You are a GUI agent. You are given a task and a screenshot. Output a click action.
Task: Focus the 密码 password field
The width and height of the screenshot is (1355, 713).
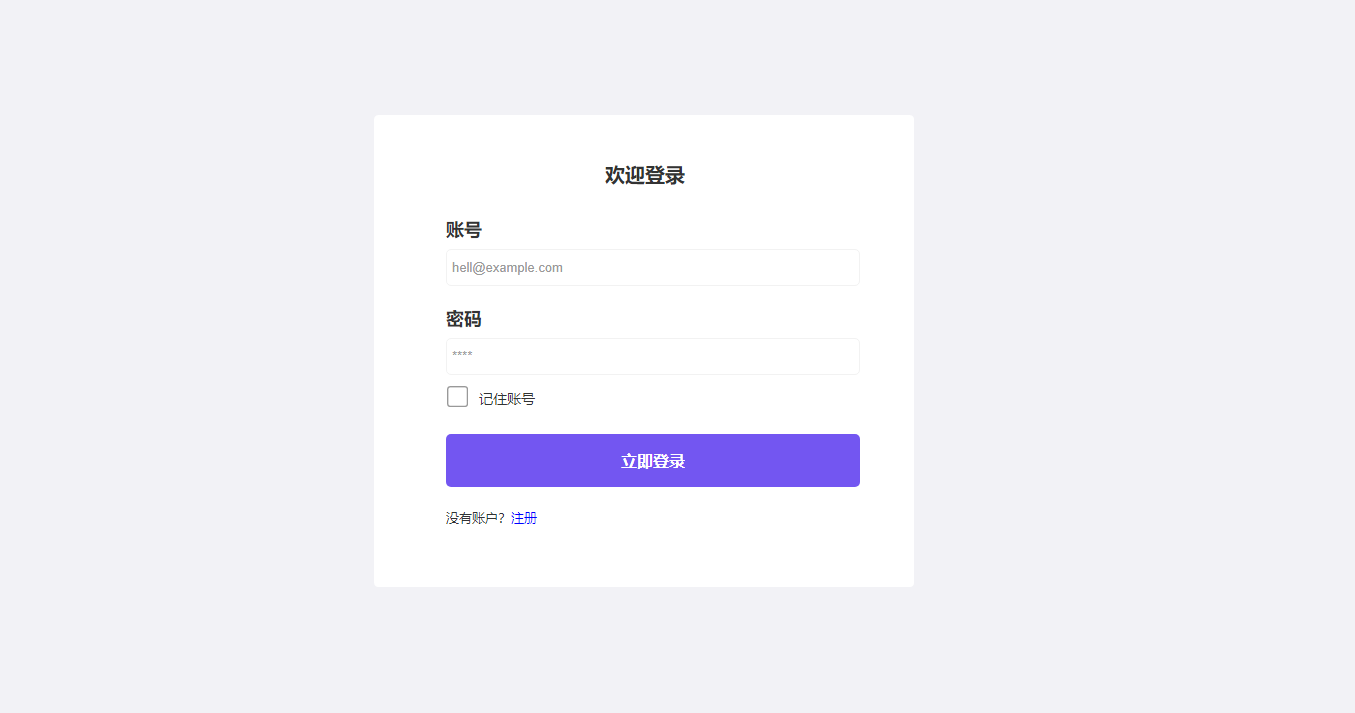[x=653, y=357]
